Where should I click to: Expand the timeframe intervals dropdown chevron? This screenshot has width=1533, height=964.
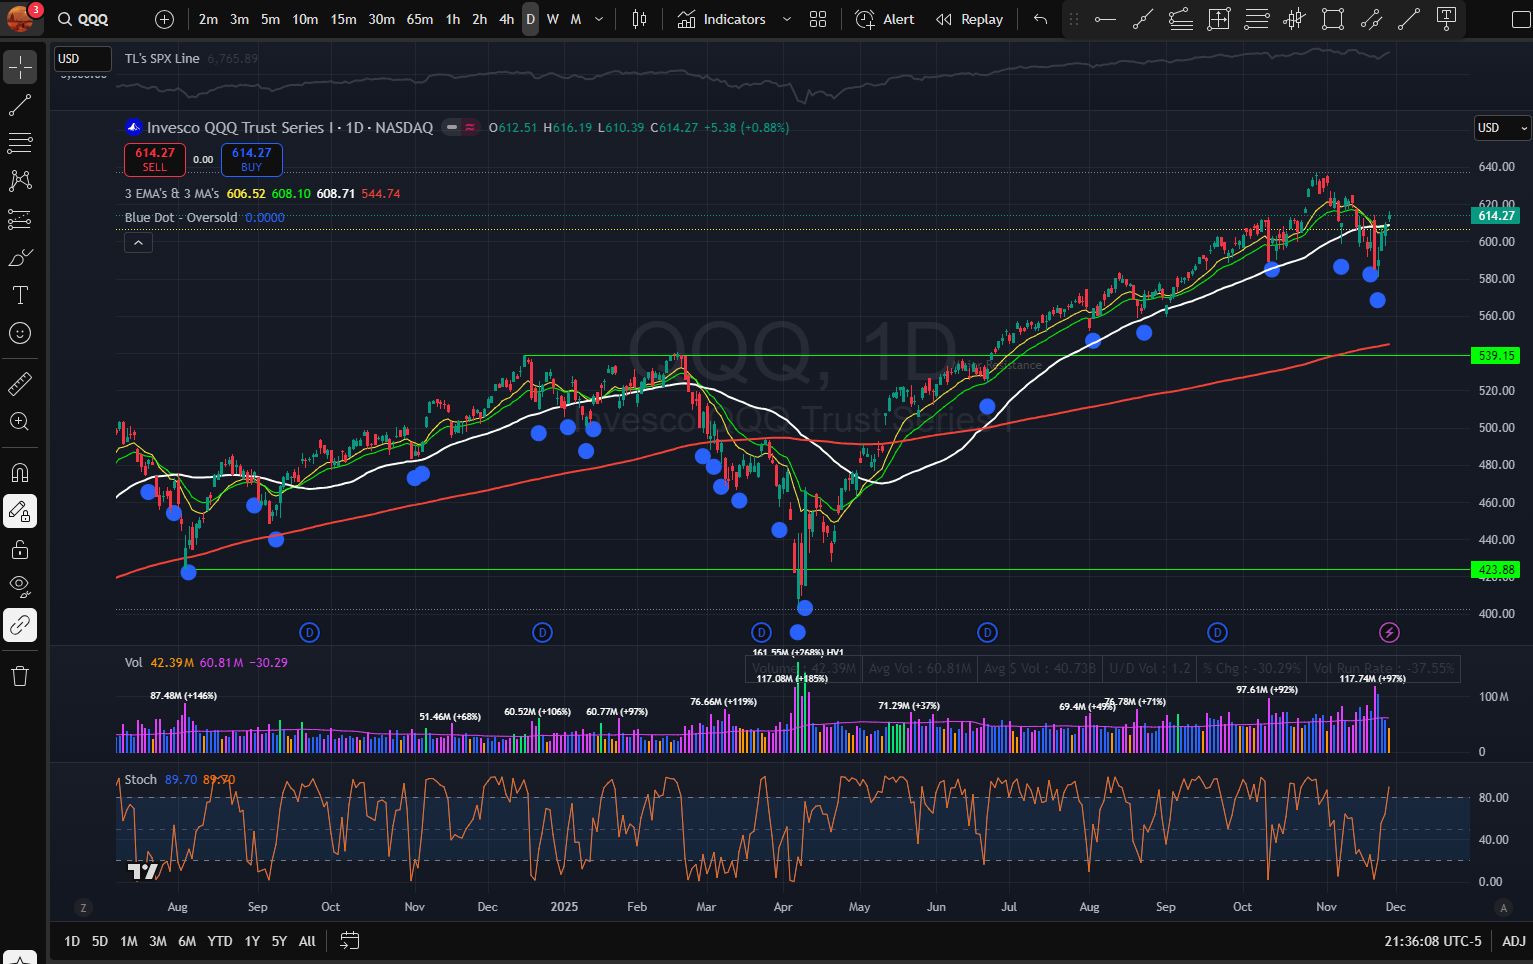pos(599,19)
